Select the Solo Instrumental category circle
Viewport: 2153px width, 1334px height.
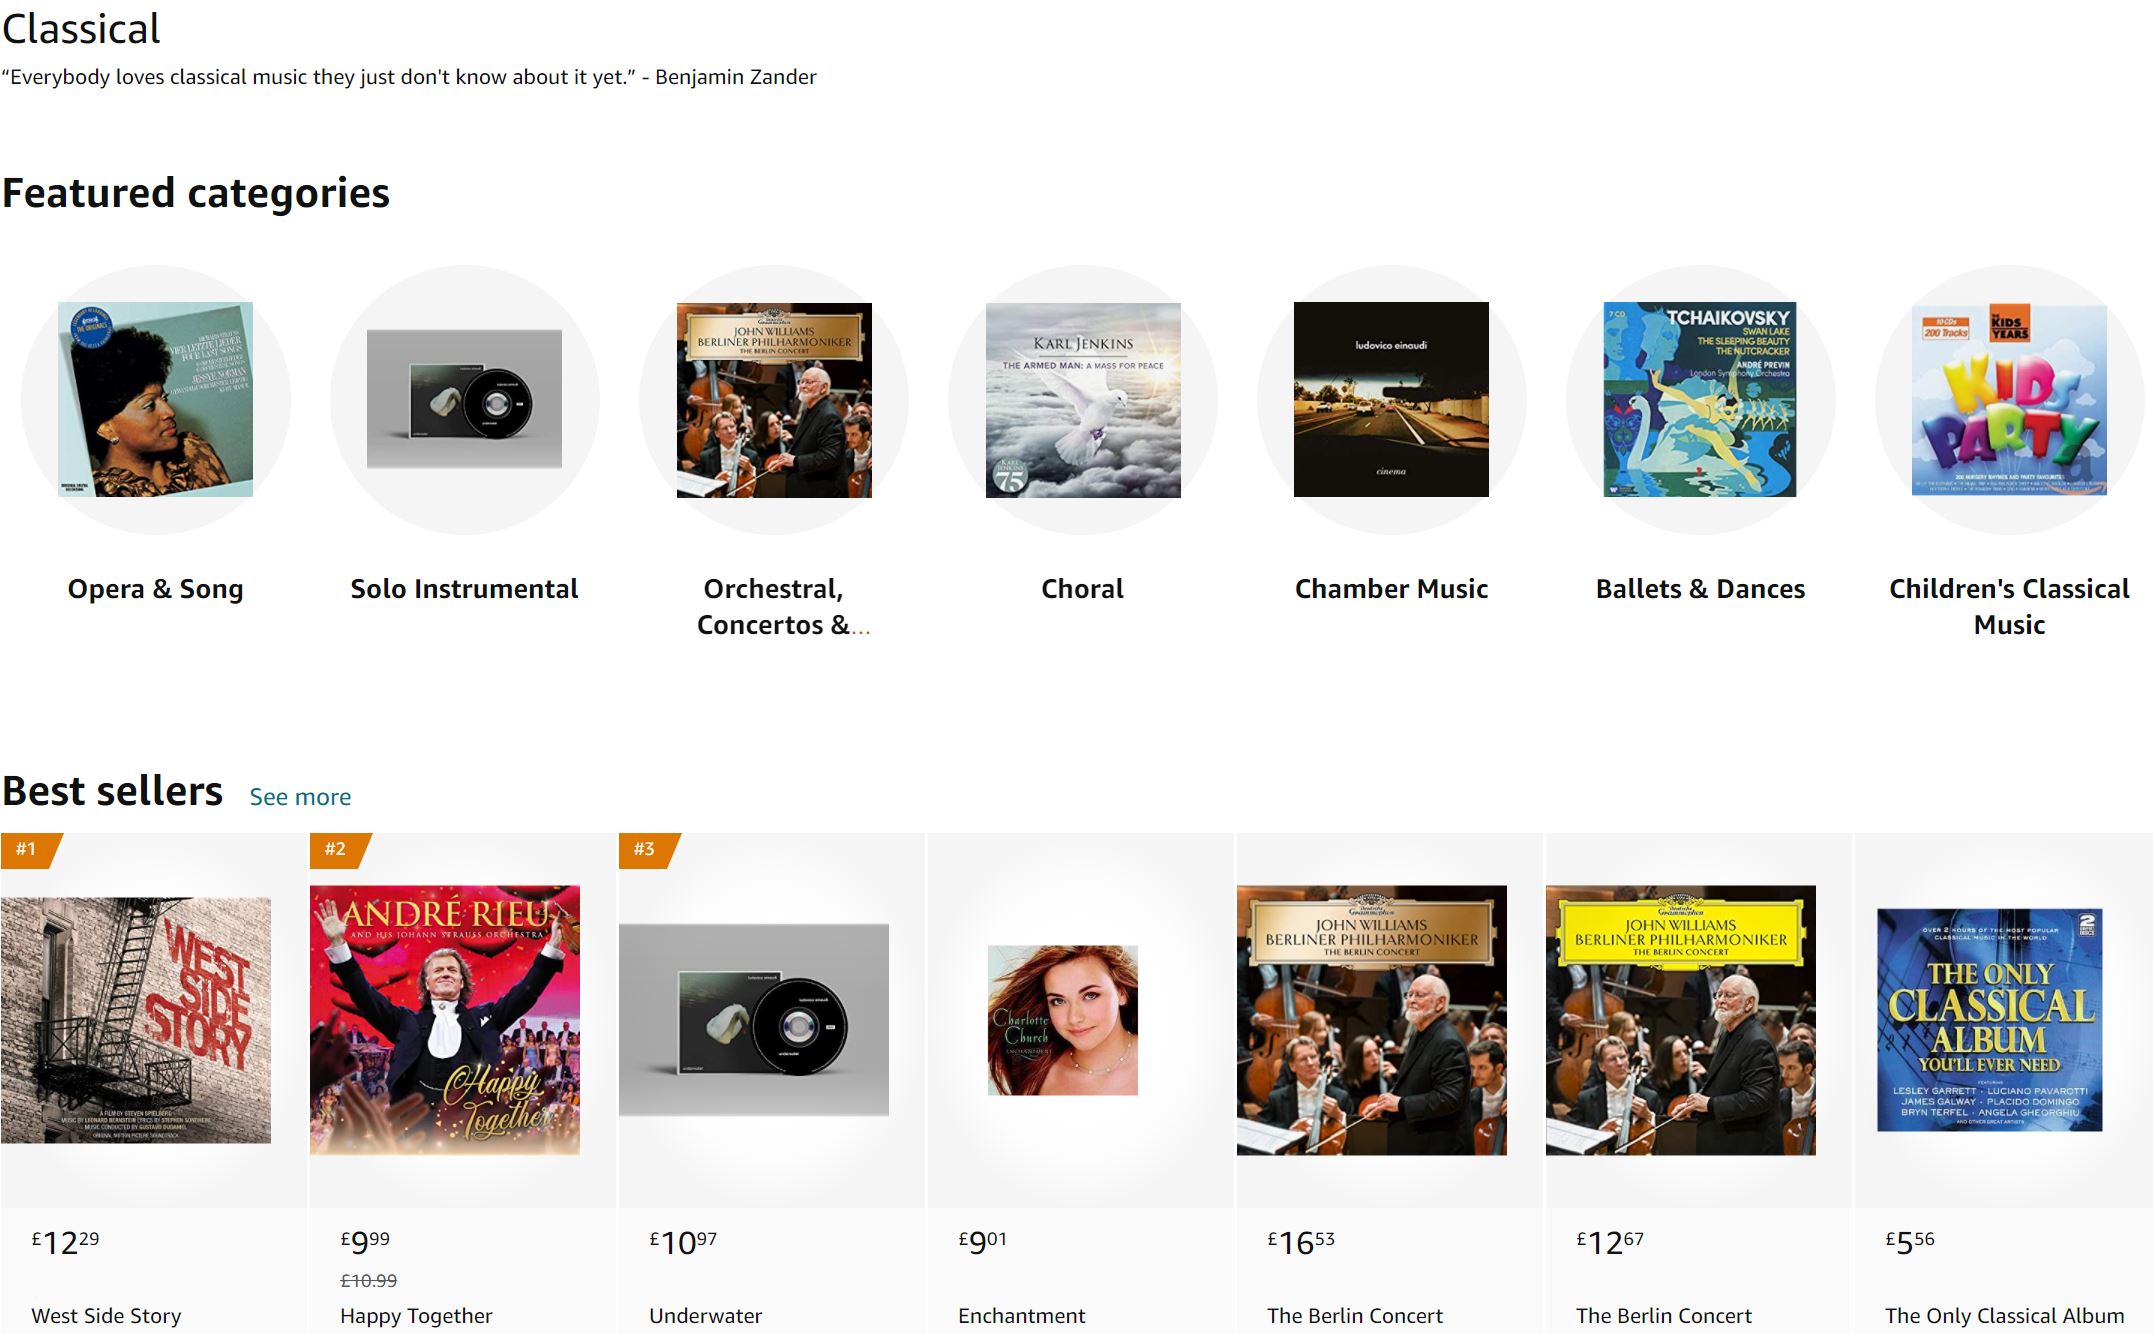464,399
